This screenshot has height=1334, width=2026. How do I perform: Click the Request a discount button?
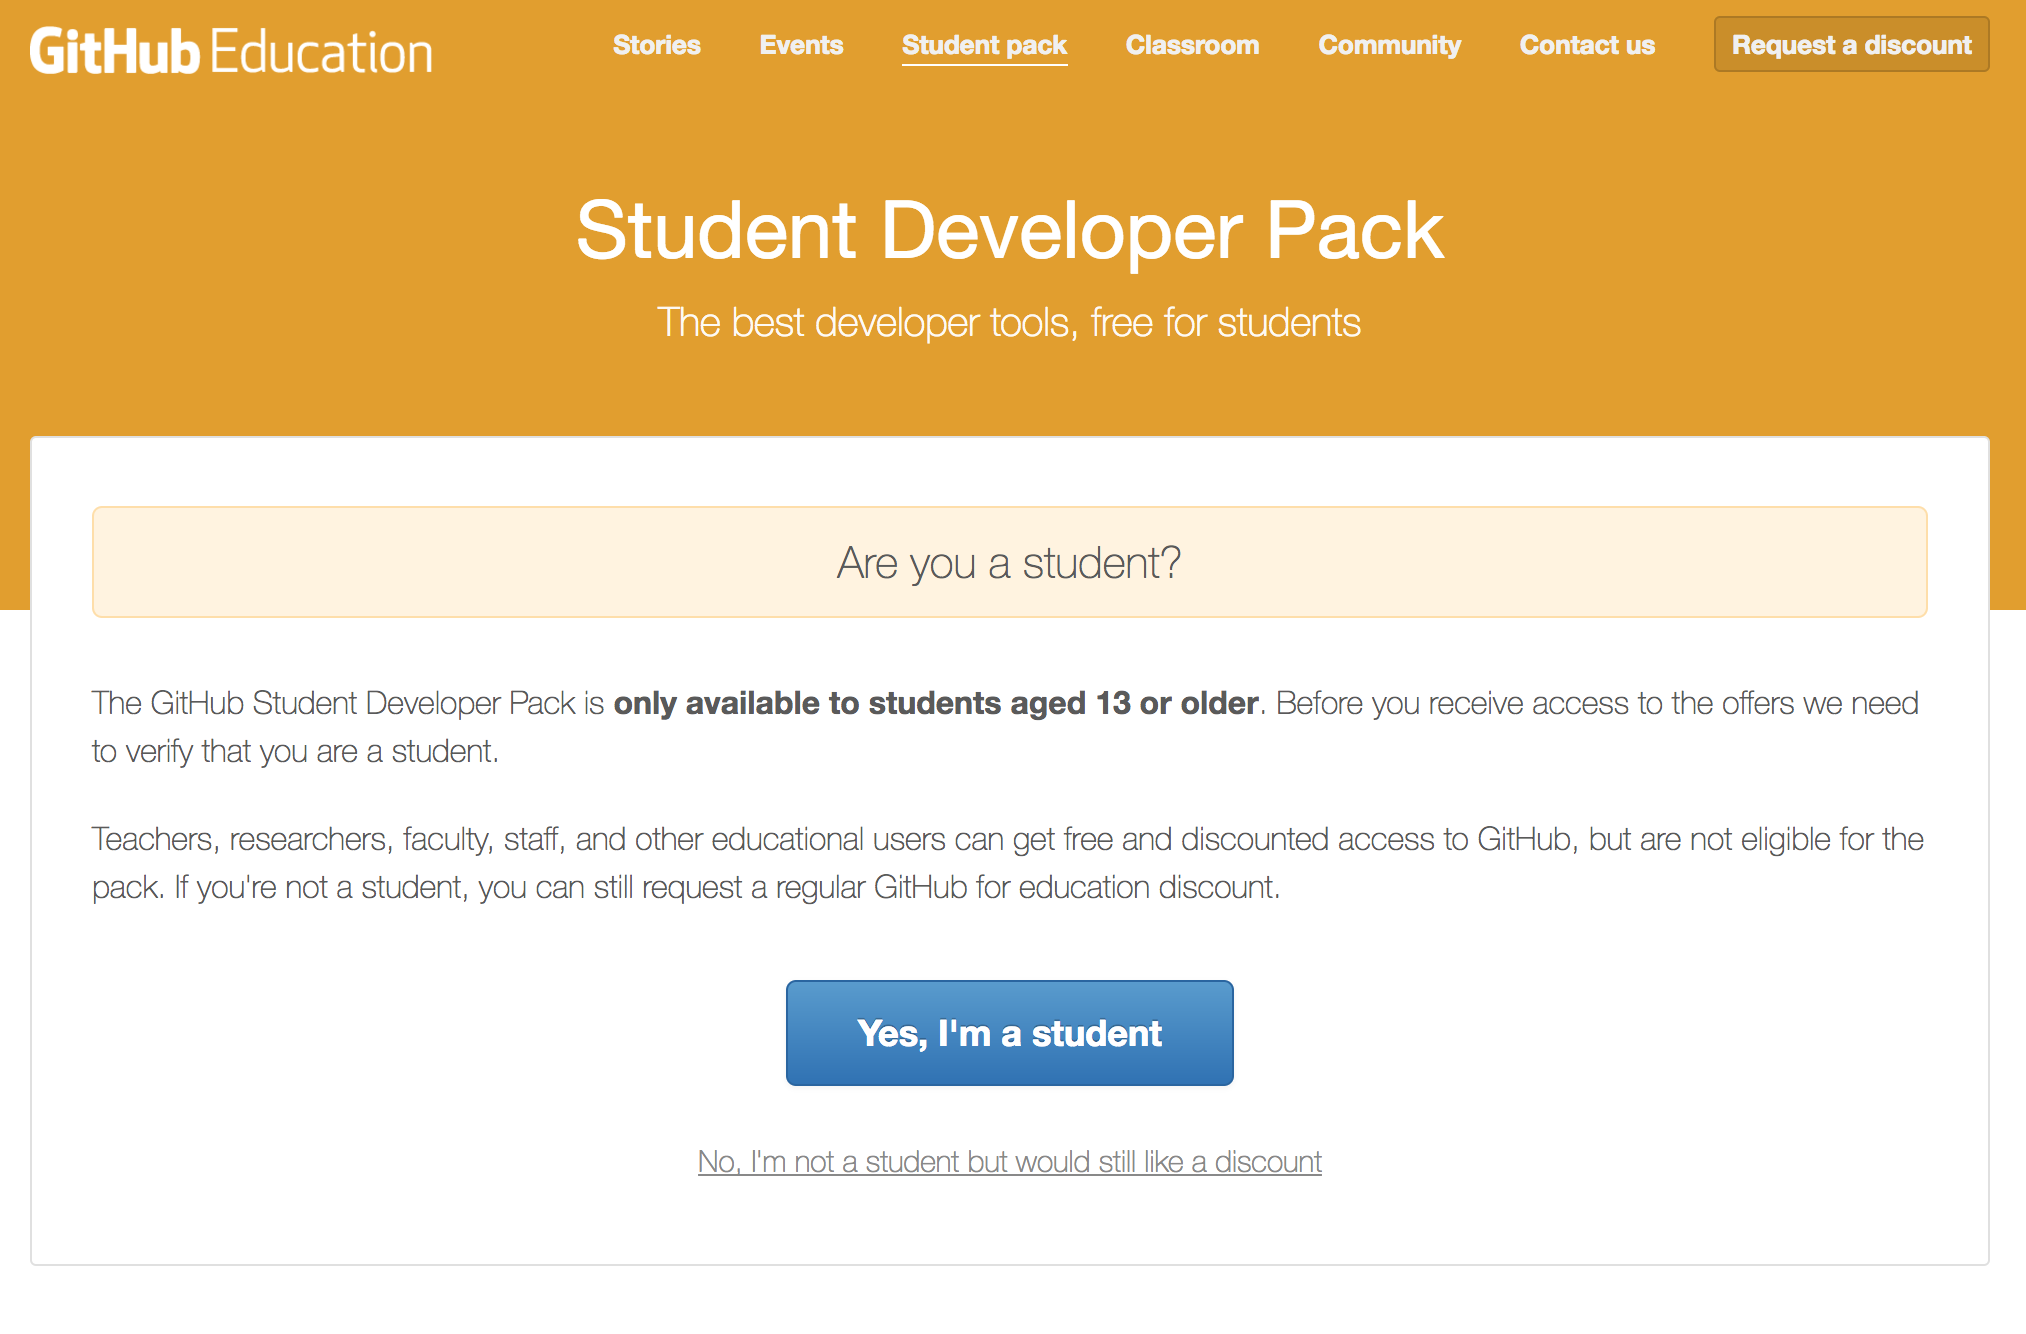point(1851,44)
